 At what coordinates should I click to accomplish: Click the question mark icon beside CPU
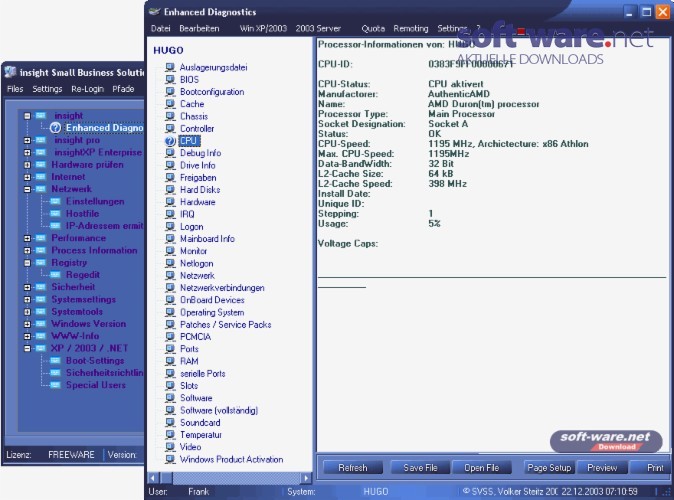[x=170, y=141]
